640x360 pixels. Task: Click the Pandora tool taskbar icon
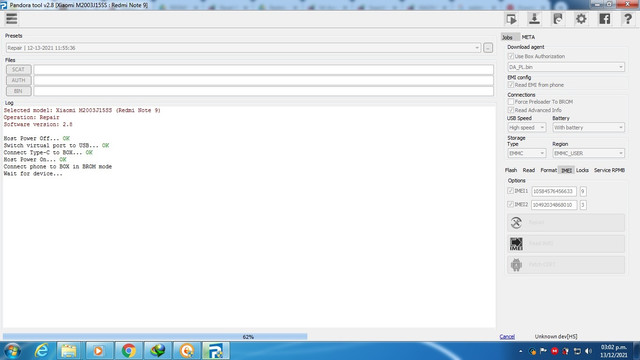tap(216, 351)
